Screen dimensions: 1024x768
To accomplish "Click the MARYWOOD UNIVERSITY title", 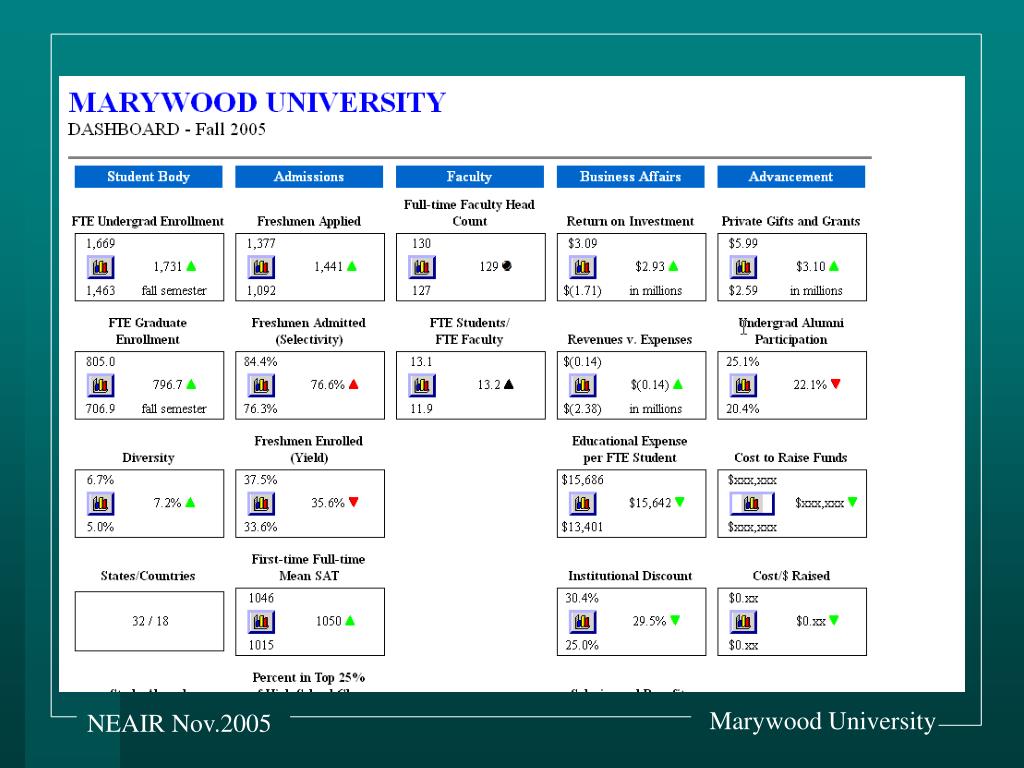I will click(257, 103).
